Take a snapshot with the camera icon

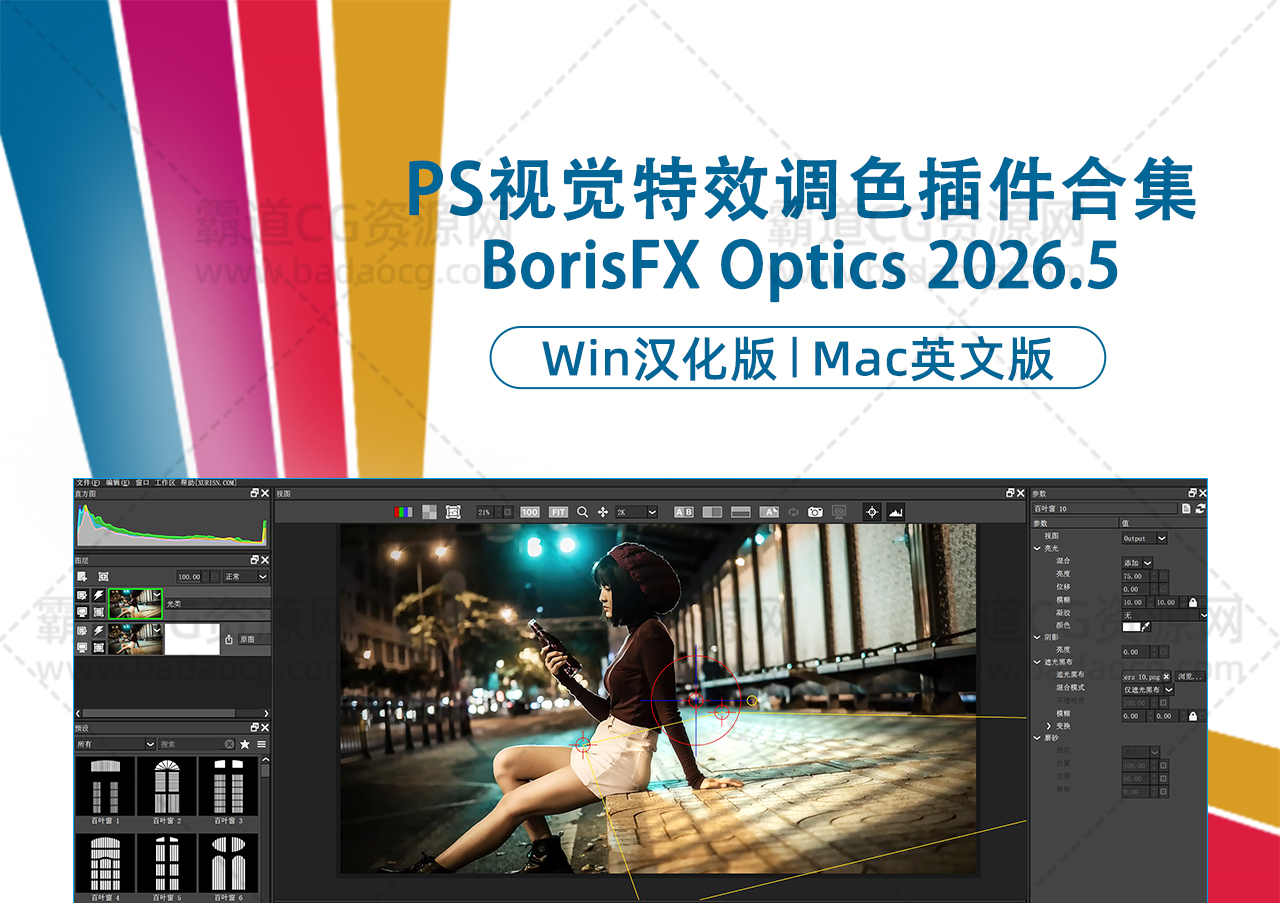pos(815,512)
